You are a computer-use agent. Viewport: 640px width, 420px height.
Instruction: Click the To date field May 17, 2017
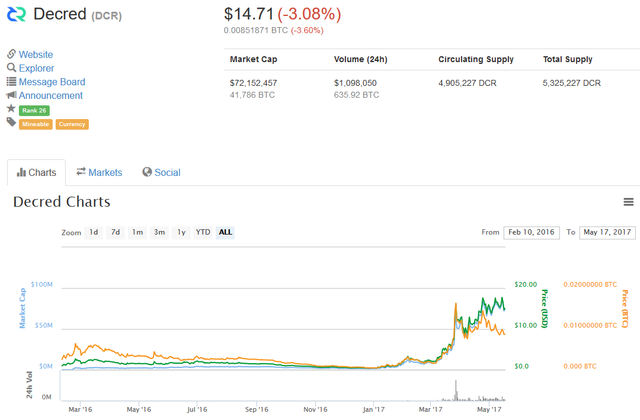click(607, 232)
